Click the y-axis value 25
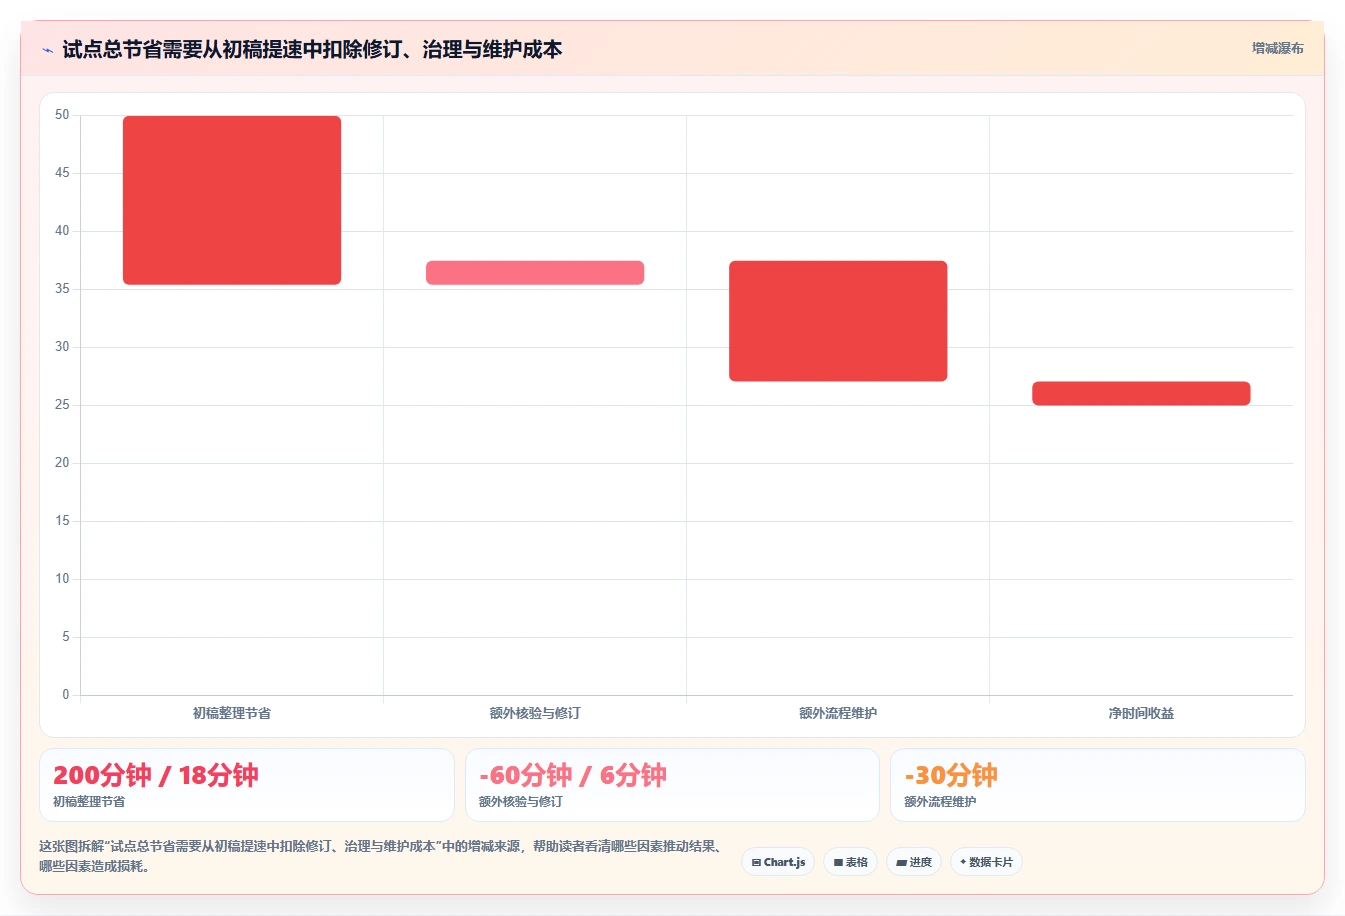The width and height of the screenshot is (1345, 916). 63,405
